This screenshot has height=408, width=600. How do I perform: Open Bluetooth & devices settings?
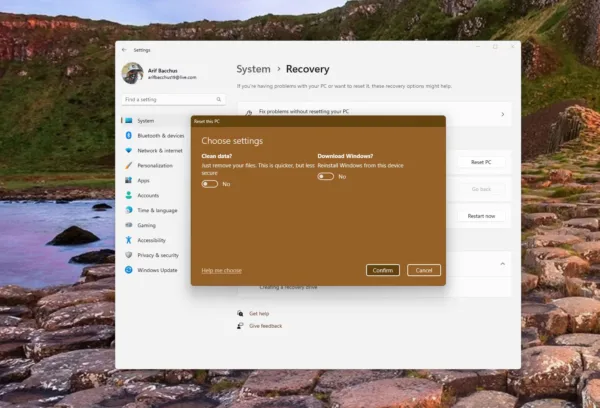click(x=161, y=135)
